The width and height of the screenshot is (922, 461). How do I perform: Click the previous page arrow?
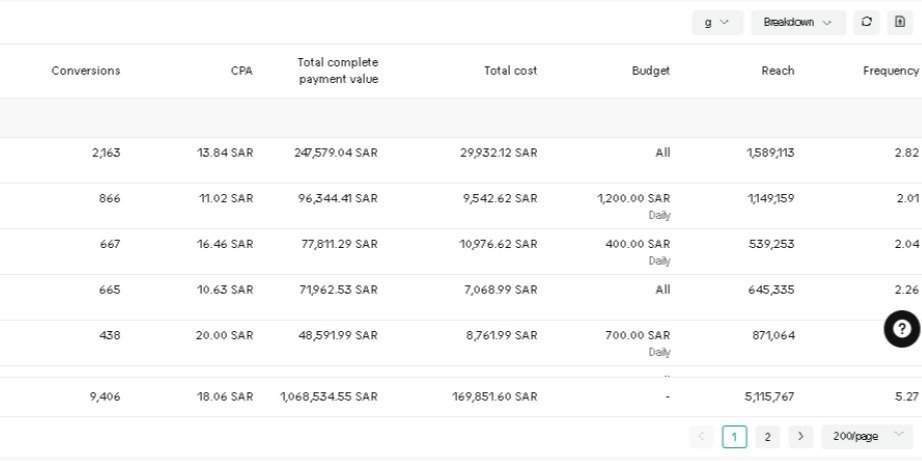pos(701,436)
